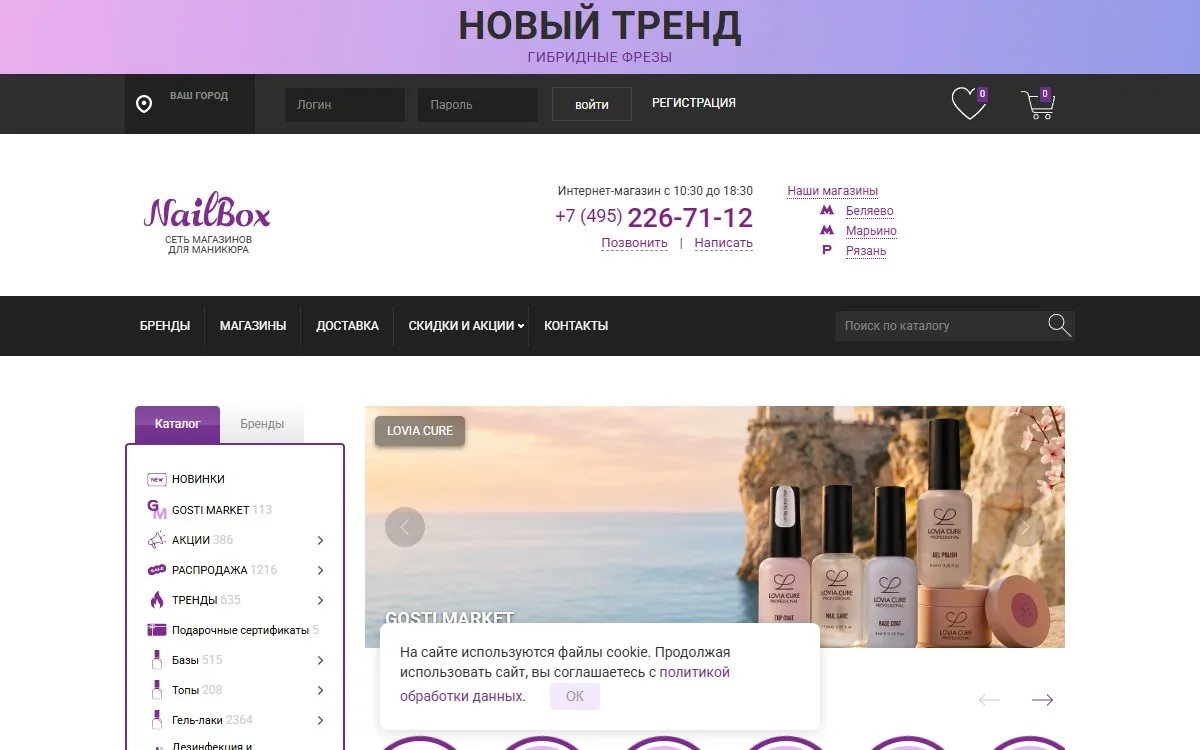Screen dimensions: 1200x750
Task: Open the СКИДКИ И АКЦИИ dropdown menu
Action: click(466, 326)
